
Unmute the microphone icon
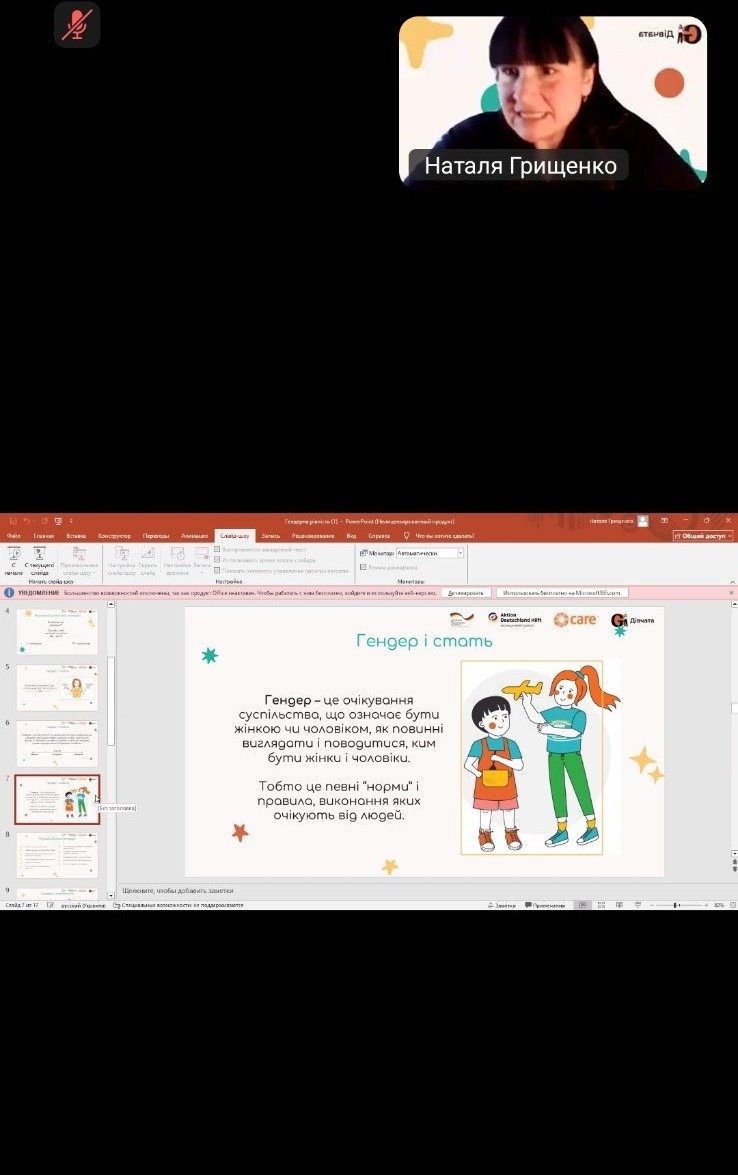point(77,25)
